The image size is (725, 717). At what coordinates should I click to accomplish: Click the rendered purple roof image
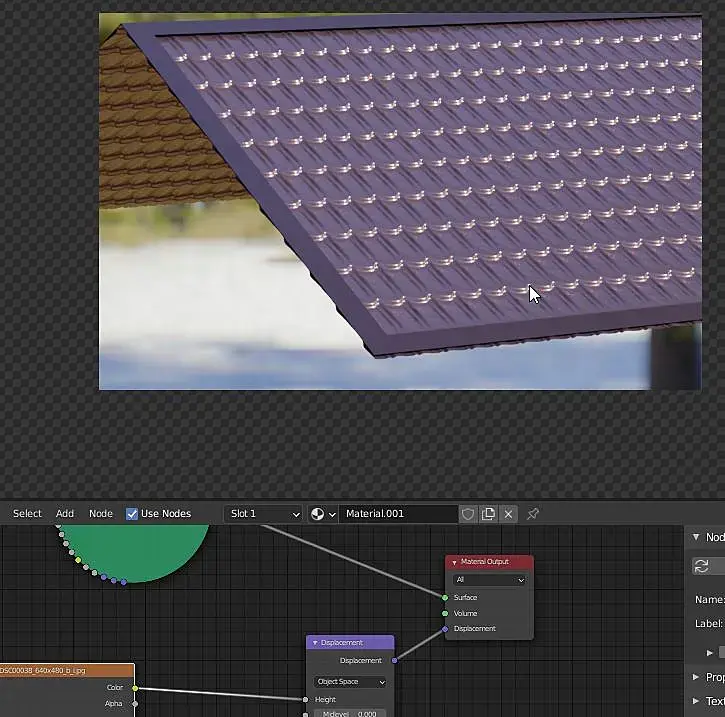(x=400, y=201)
